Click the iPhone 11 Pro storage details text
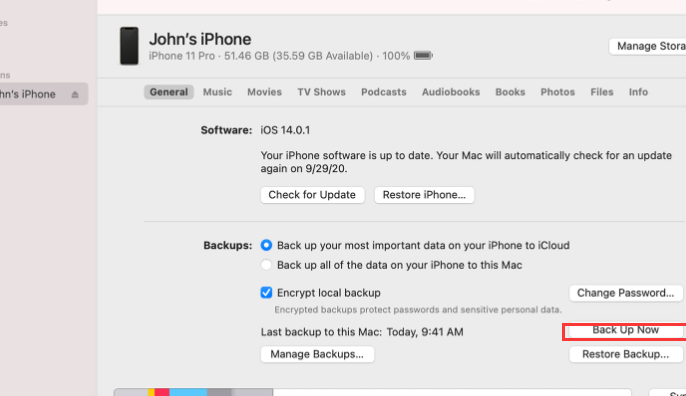Image resolution: width=686 pixels, height=396 pixels. [279, 56]
